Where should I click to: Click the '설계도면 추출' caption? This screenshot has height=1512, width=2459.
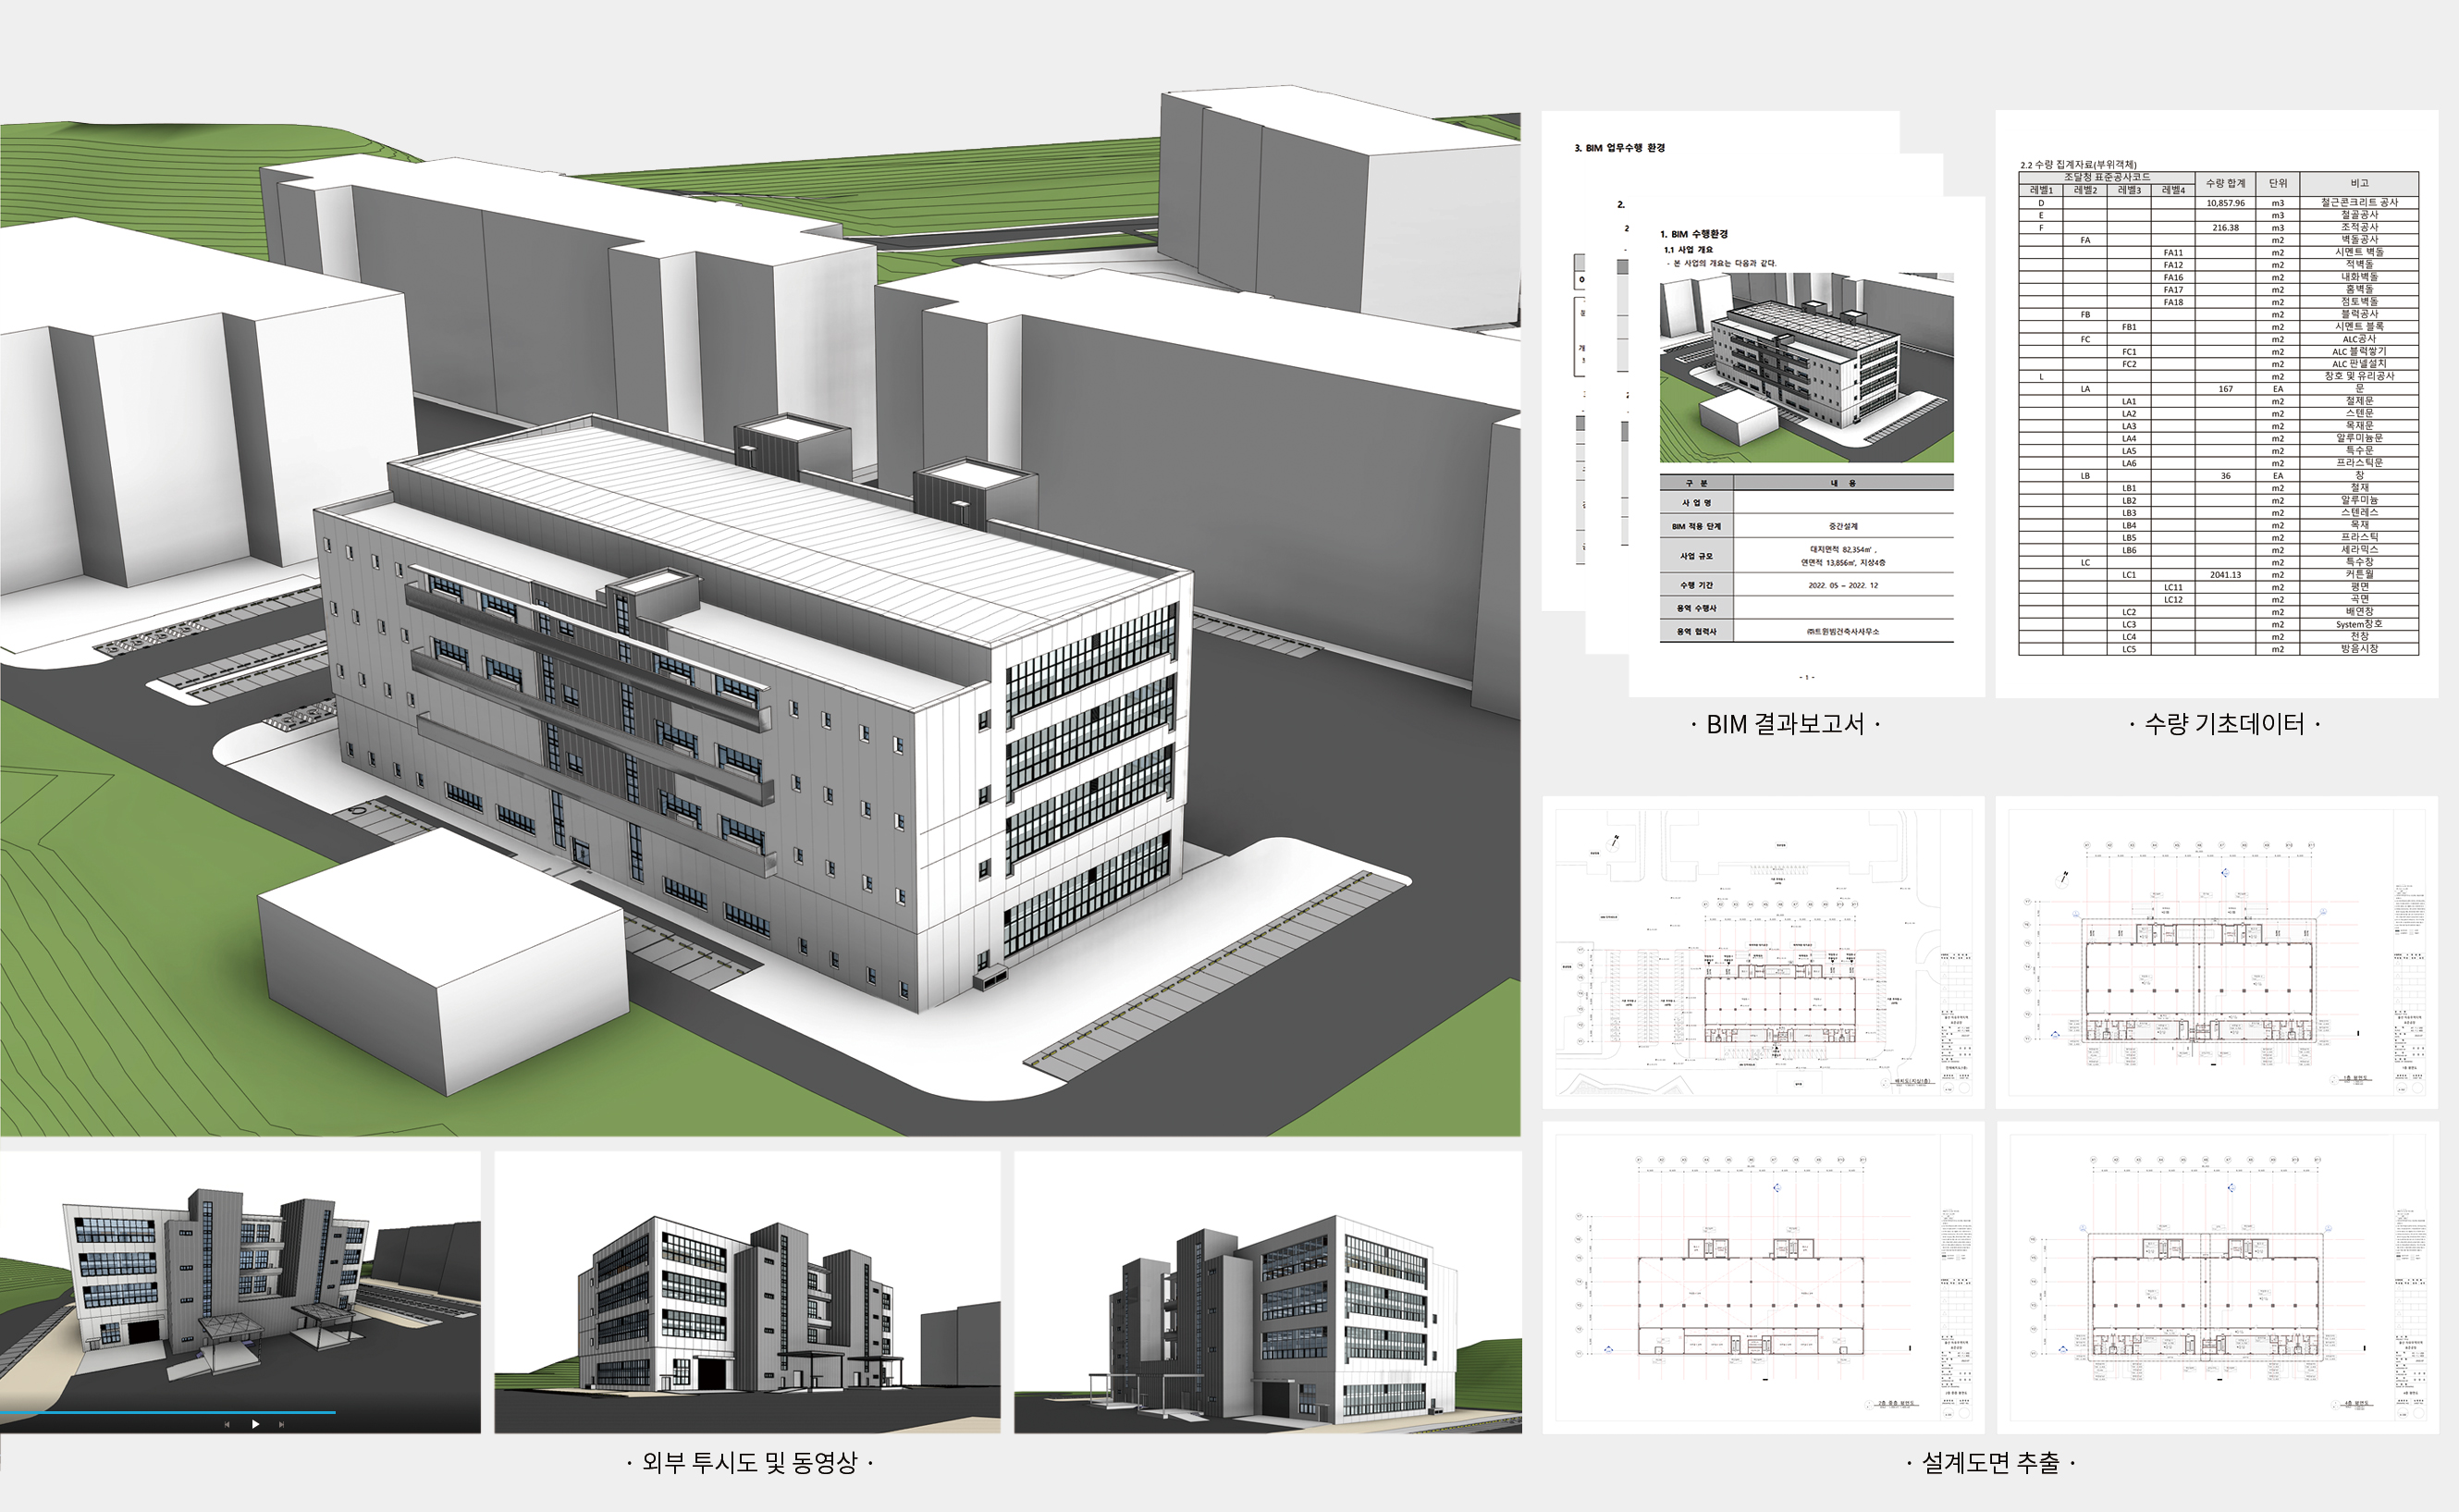point(1990,1463)
